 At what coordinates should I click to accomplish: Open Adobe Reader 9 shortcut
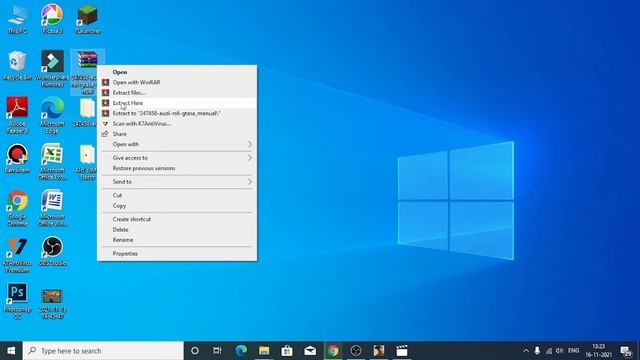17,115
